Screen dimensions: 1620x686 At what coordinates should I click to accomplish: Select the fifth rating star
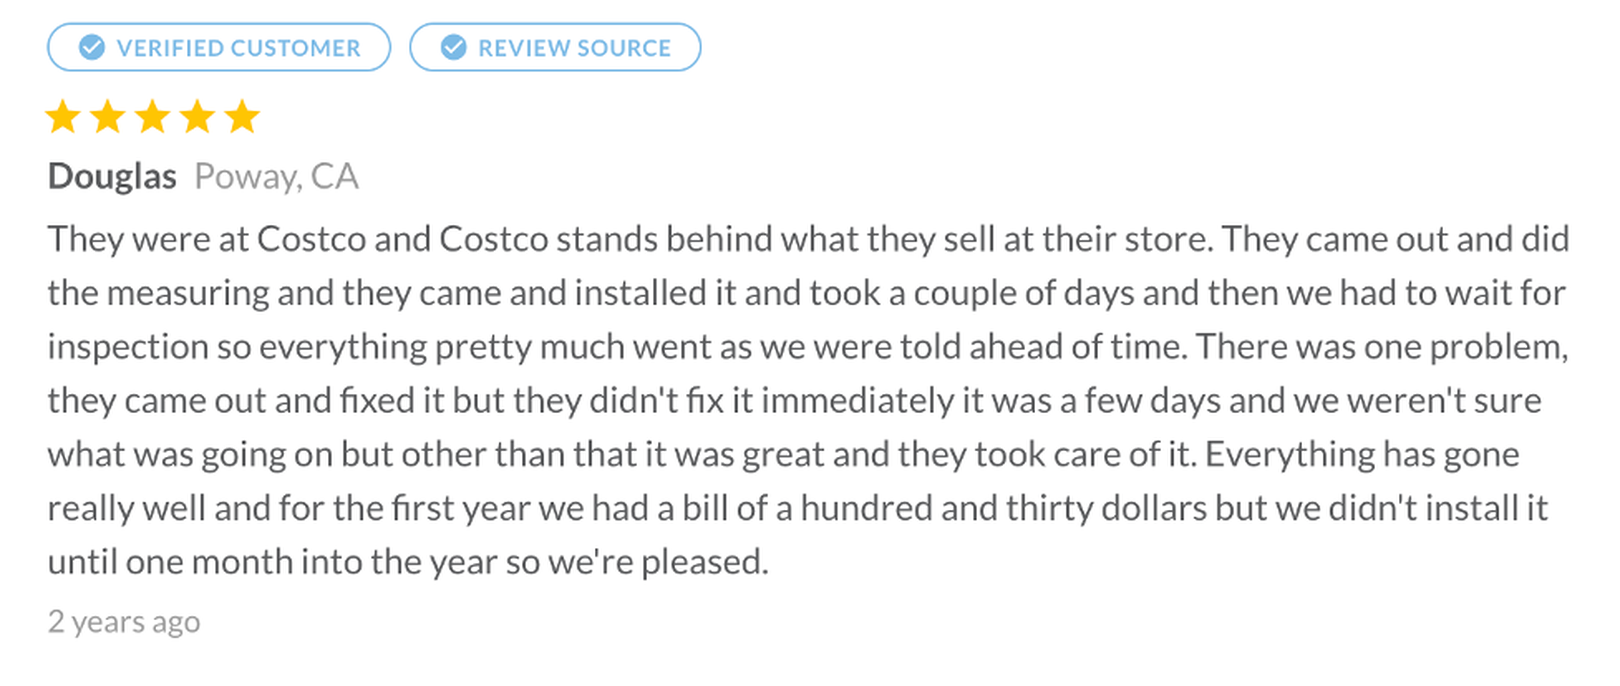(242, 117)
